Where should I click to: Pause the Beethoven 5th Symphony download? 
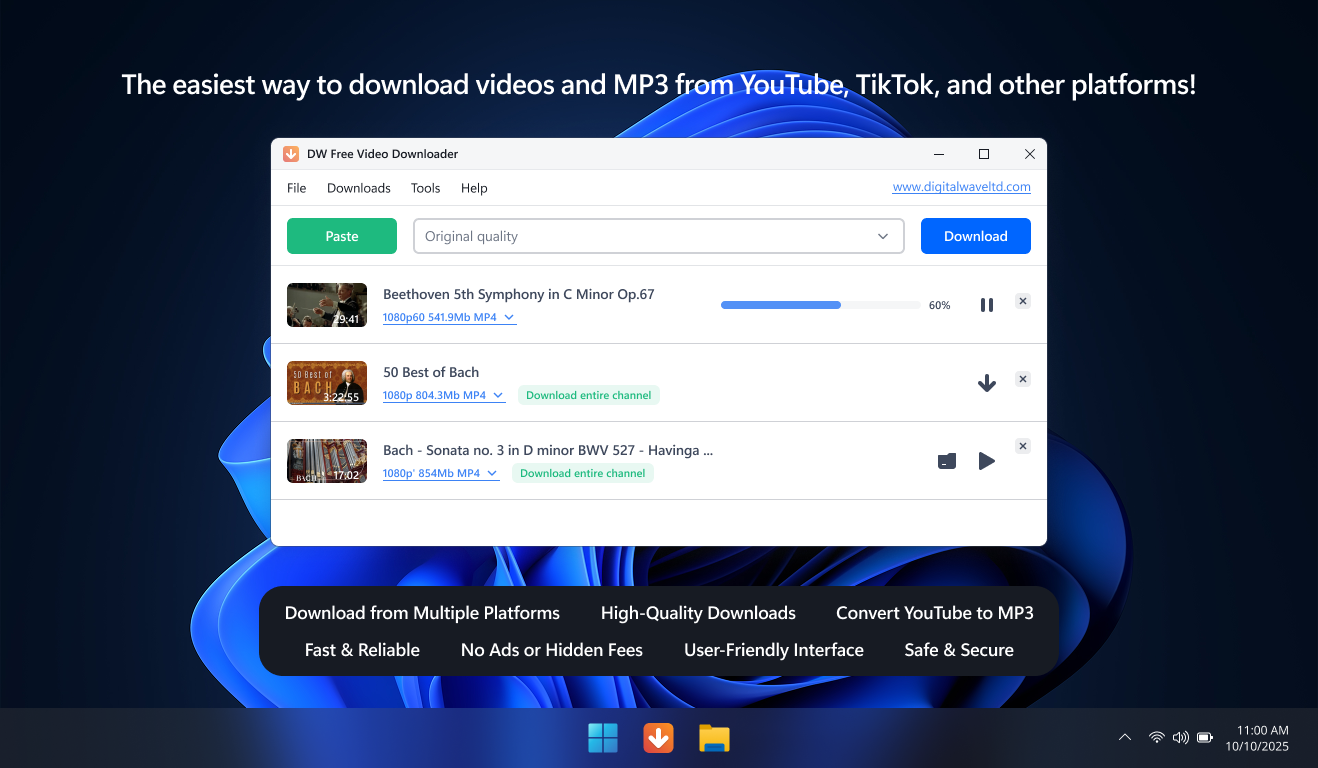(x=987, y=304)
